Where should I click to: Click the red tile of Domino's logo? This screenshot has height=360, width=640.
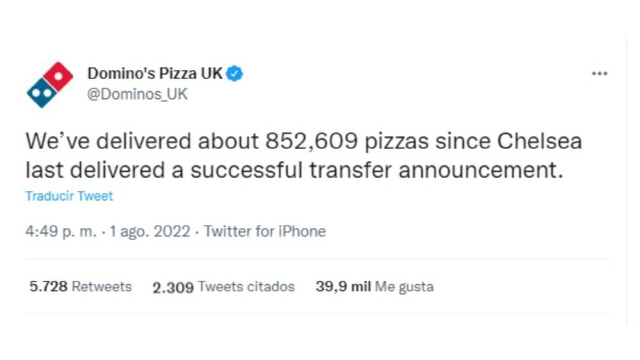[x=58, y=76]
